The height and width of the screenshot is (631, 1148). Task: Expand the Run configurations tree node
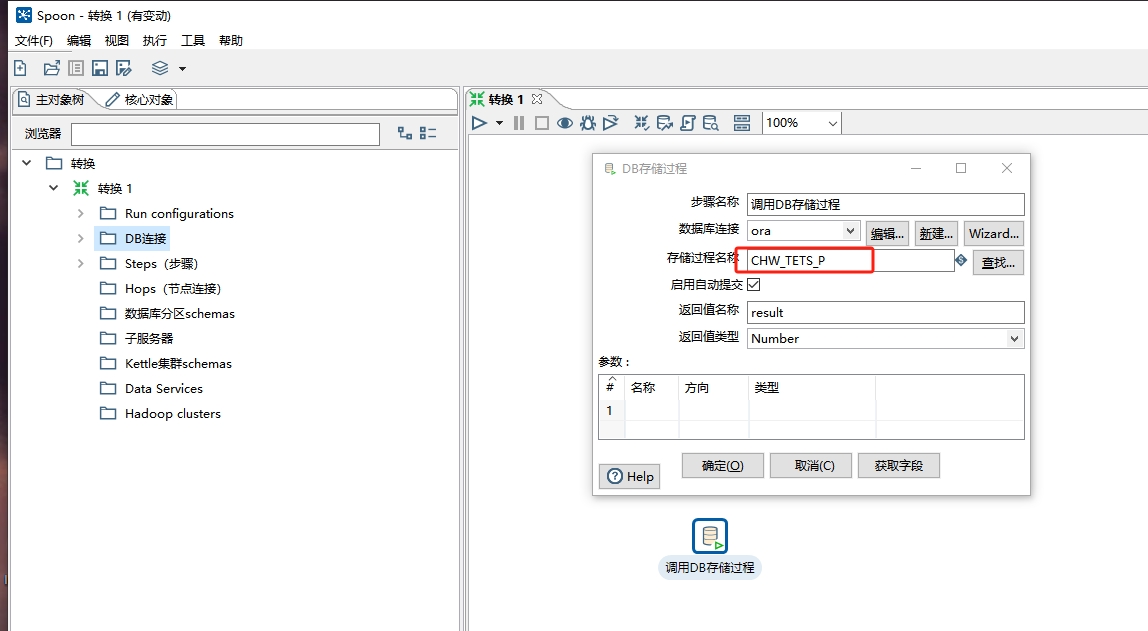point(81,214)
